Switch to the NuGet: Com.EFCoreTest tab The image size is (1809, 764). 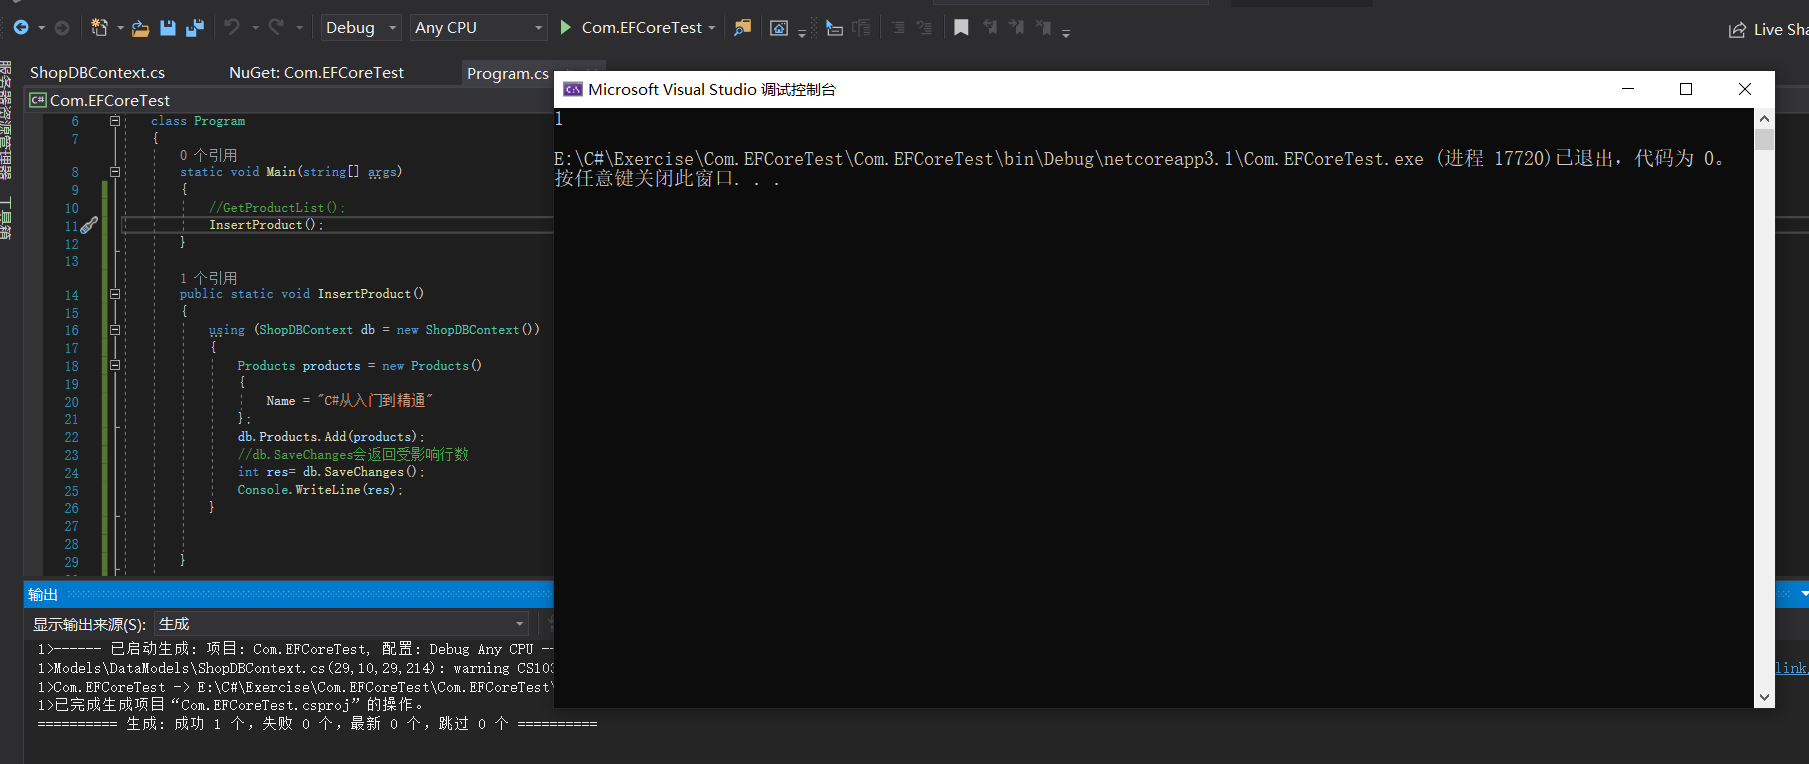pyautogui.click(x=316, y=72)
